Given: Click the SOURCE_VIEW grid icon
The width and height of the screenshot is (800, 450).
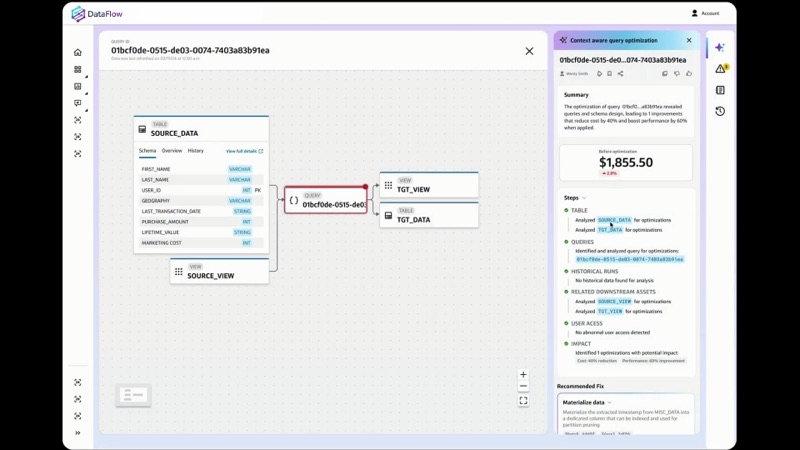Looking at the screenshot, I should pos(179,271).
